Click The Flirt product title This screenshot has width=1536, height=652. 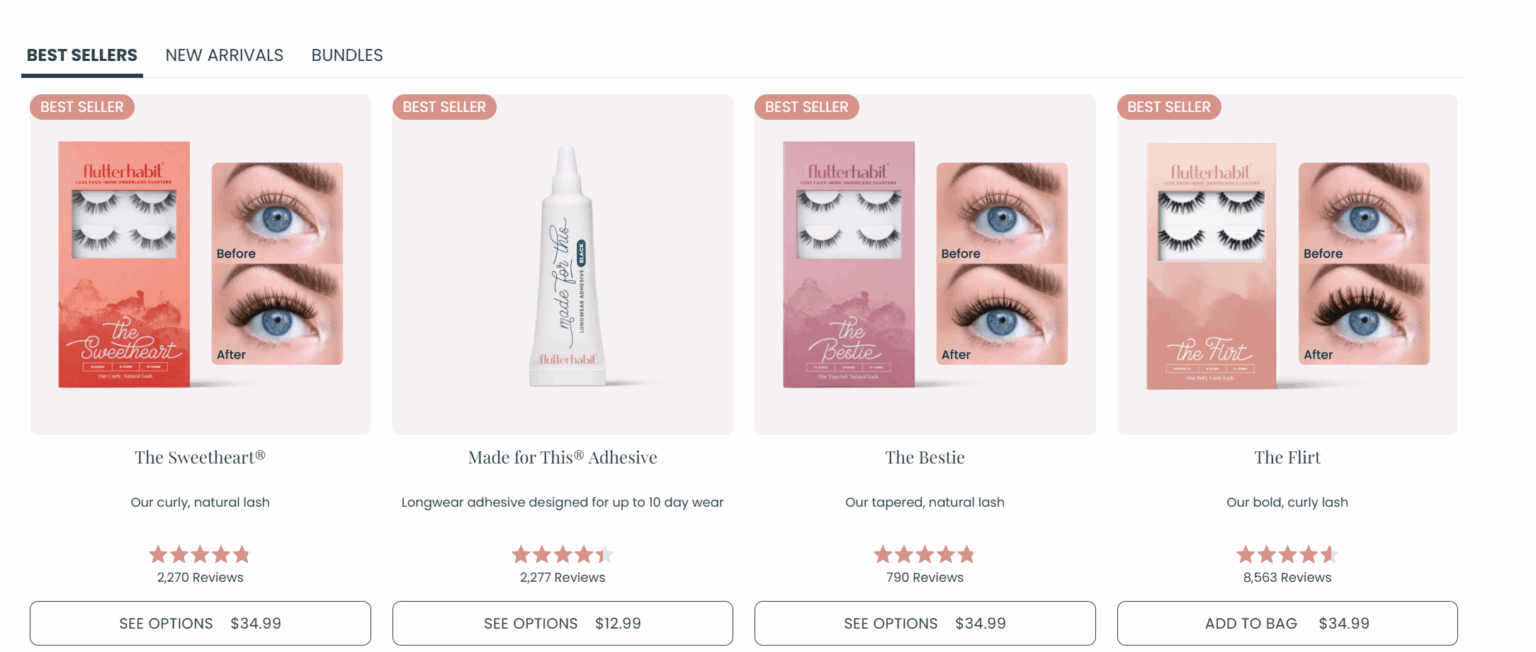[x=1287, y=457]
